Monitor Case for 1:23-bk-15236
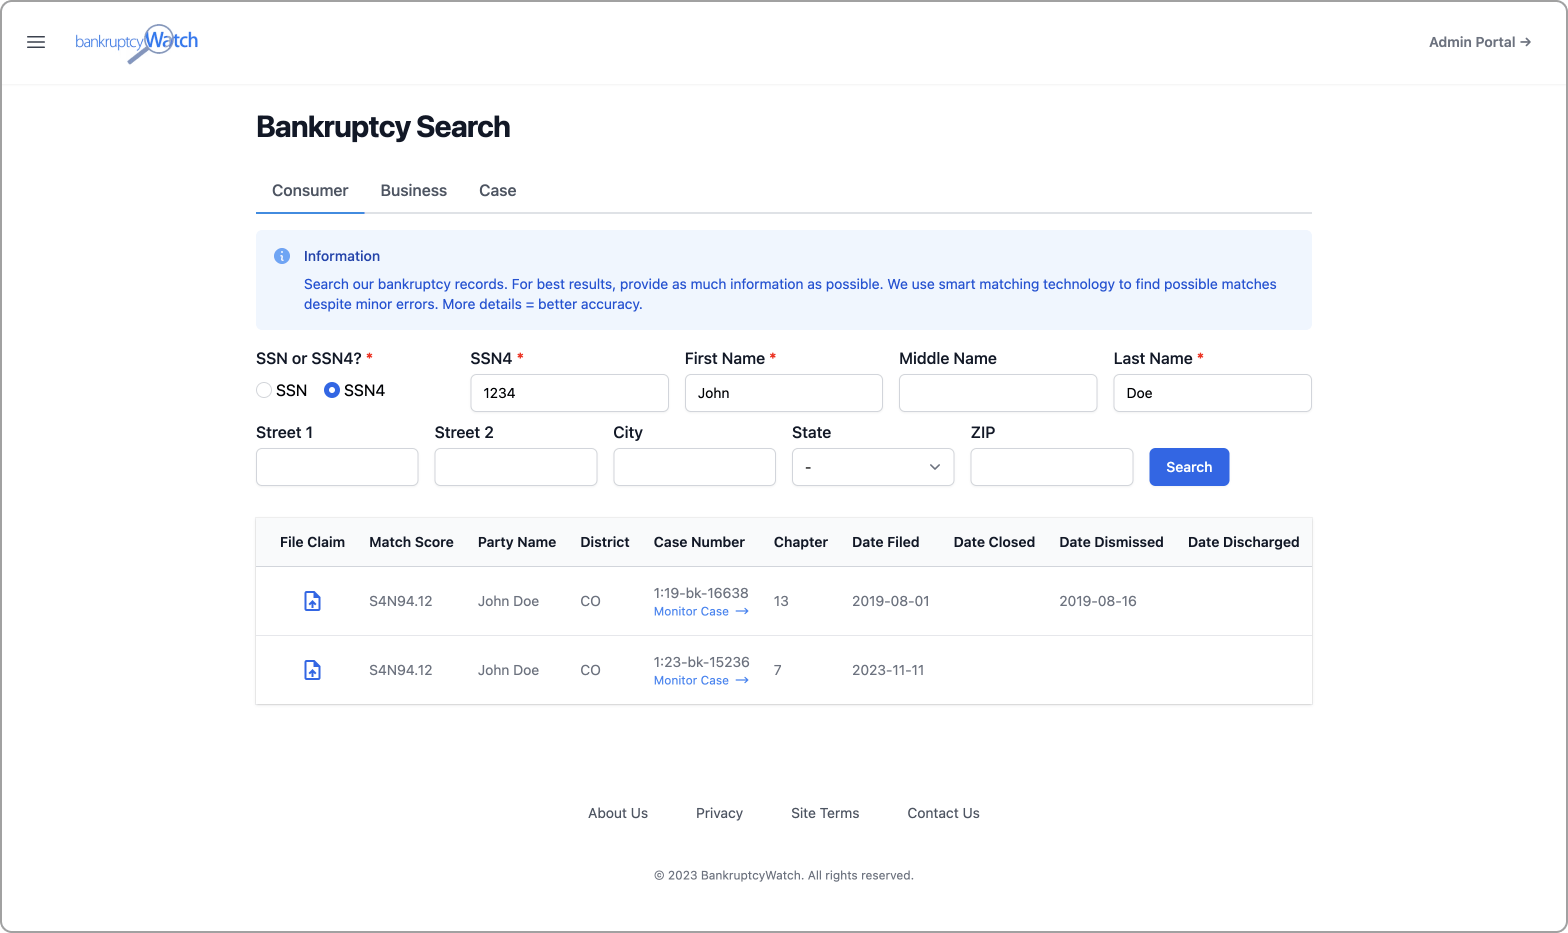This screenshot has width=1568, height=933. point(700,680)
